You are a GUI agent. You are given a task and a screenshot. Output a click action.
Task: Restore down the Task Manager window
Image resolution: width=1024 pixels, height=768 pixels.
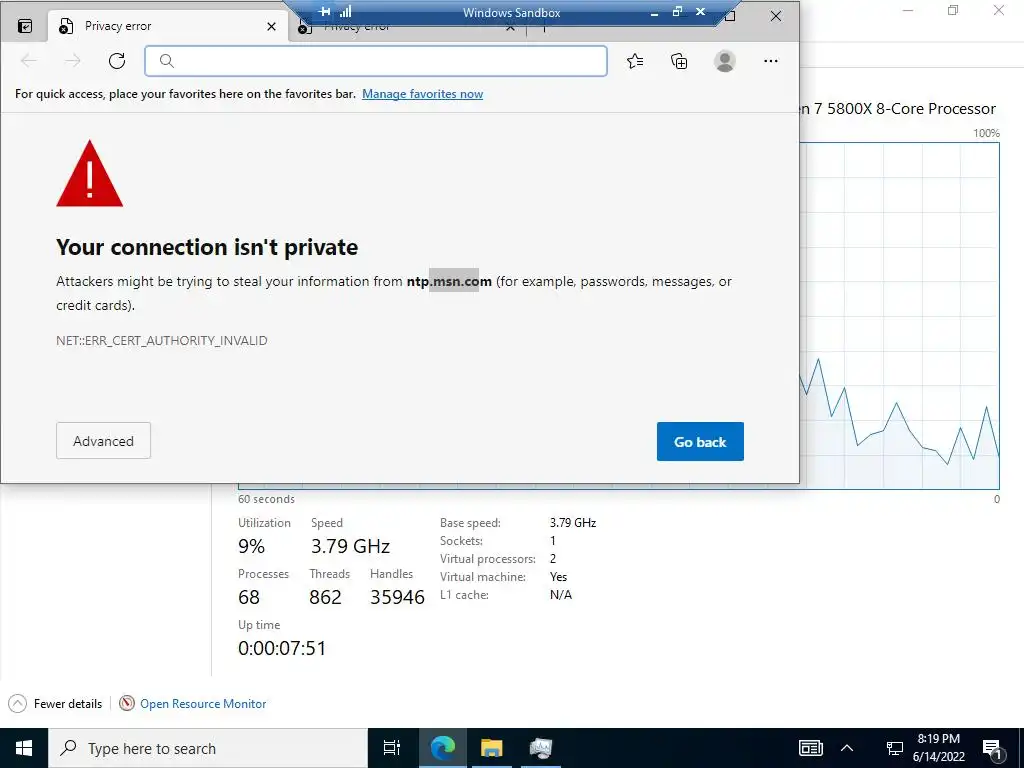click(x=953, y=10)
